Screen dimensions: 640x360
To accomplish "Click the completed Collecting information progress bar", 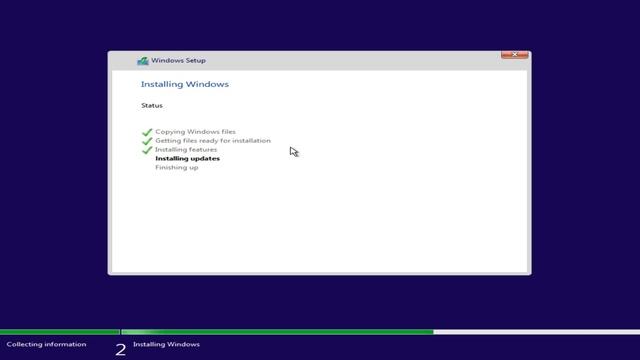I will pos(60,332).
